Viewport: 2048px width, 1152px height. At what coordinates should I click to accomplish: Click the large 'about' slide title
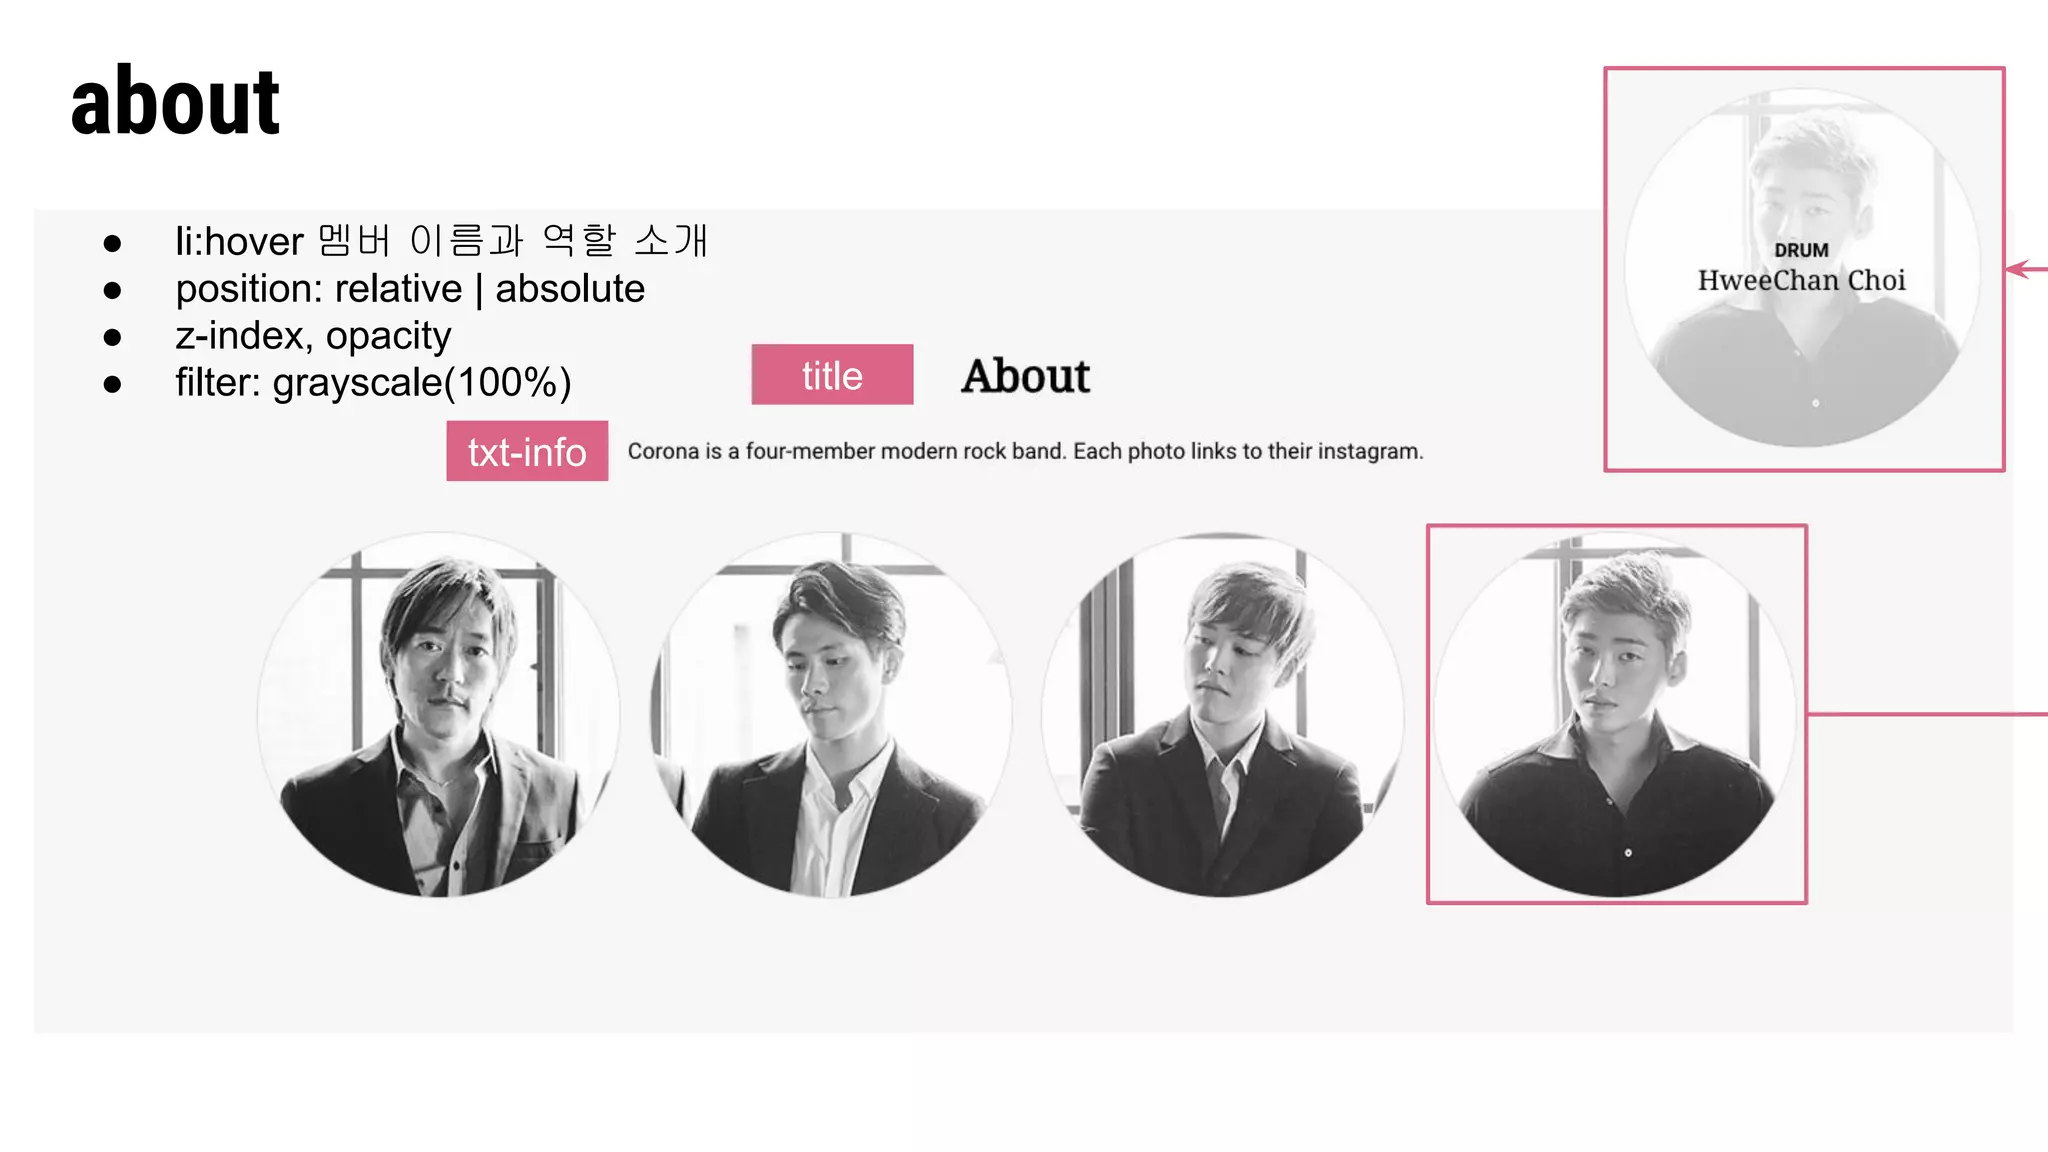[175, 101]
